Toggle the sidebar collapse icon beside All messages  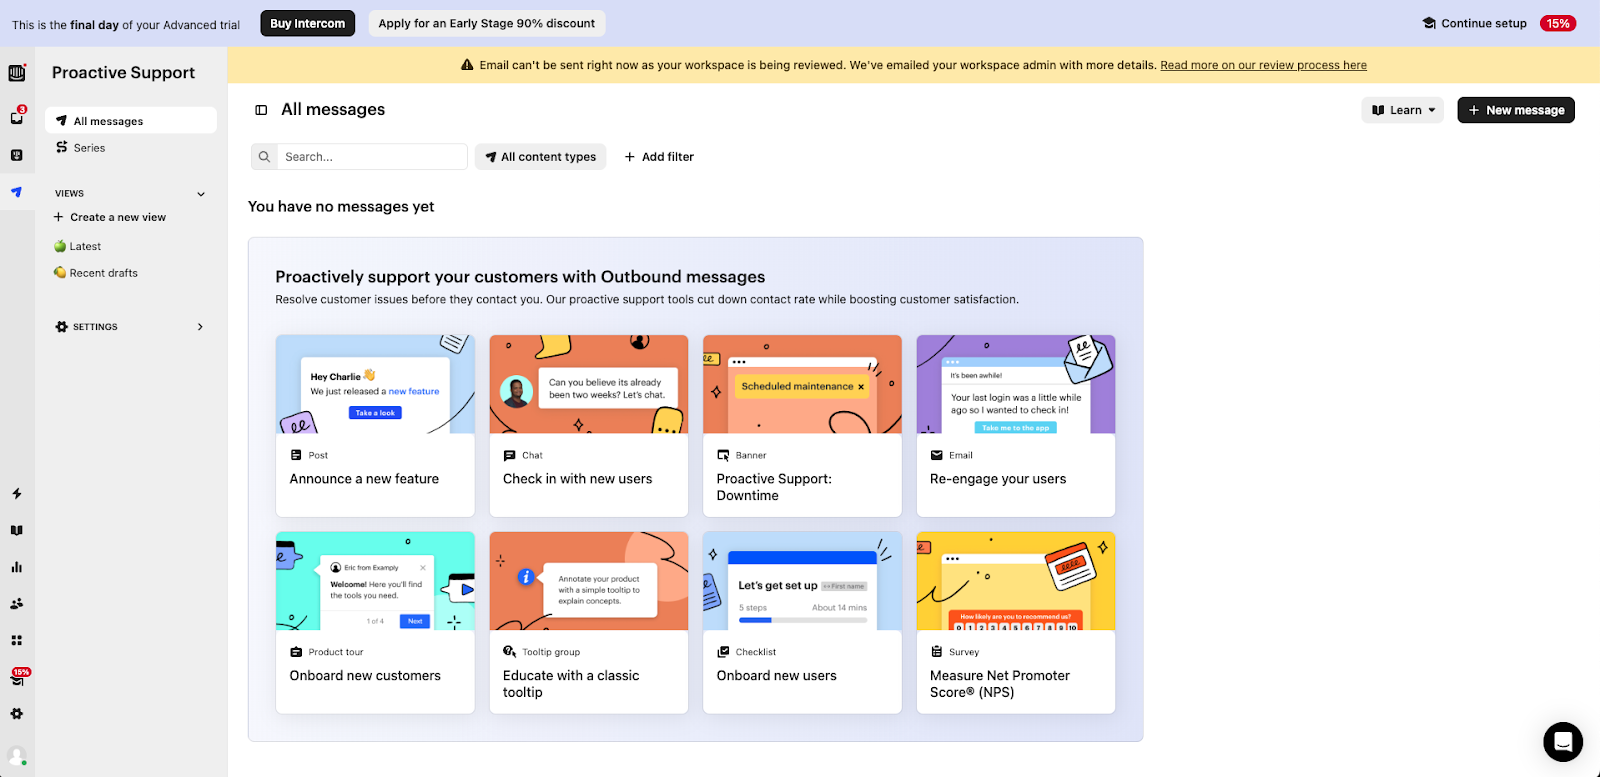(x=261, y=110)
